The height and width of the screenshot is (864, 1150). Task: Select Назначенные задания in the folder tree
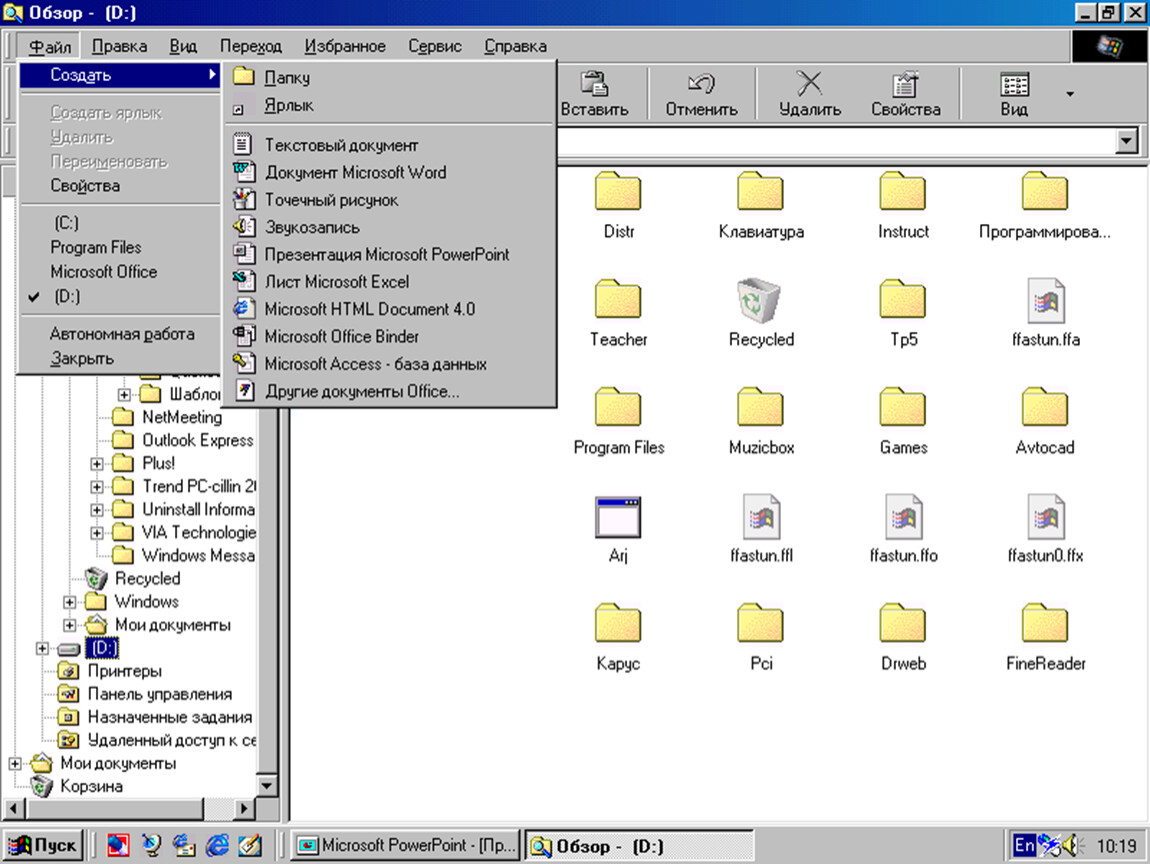(x=170, y=717)
